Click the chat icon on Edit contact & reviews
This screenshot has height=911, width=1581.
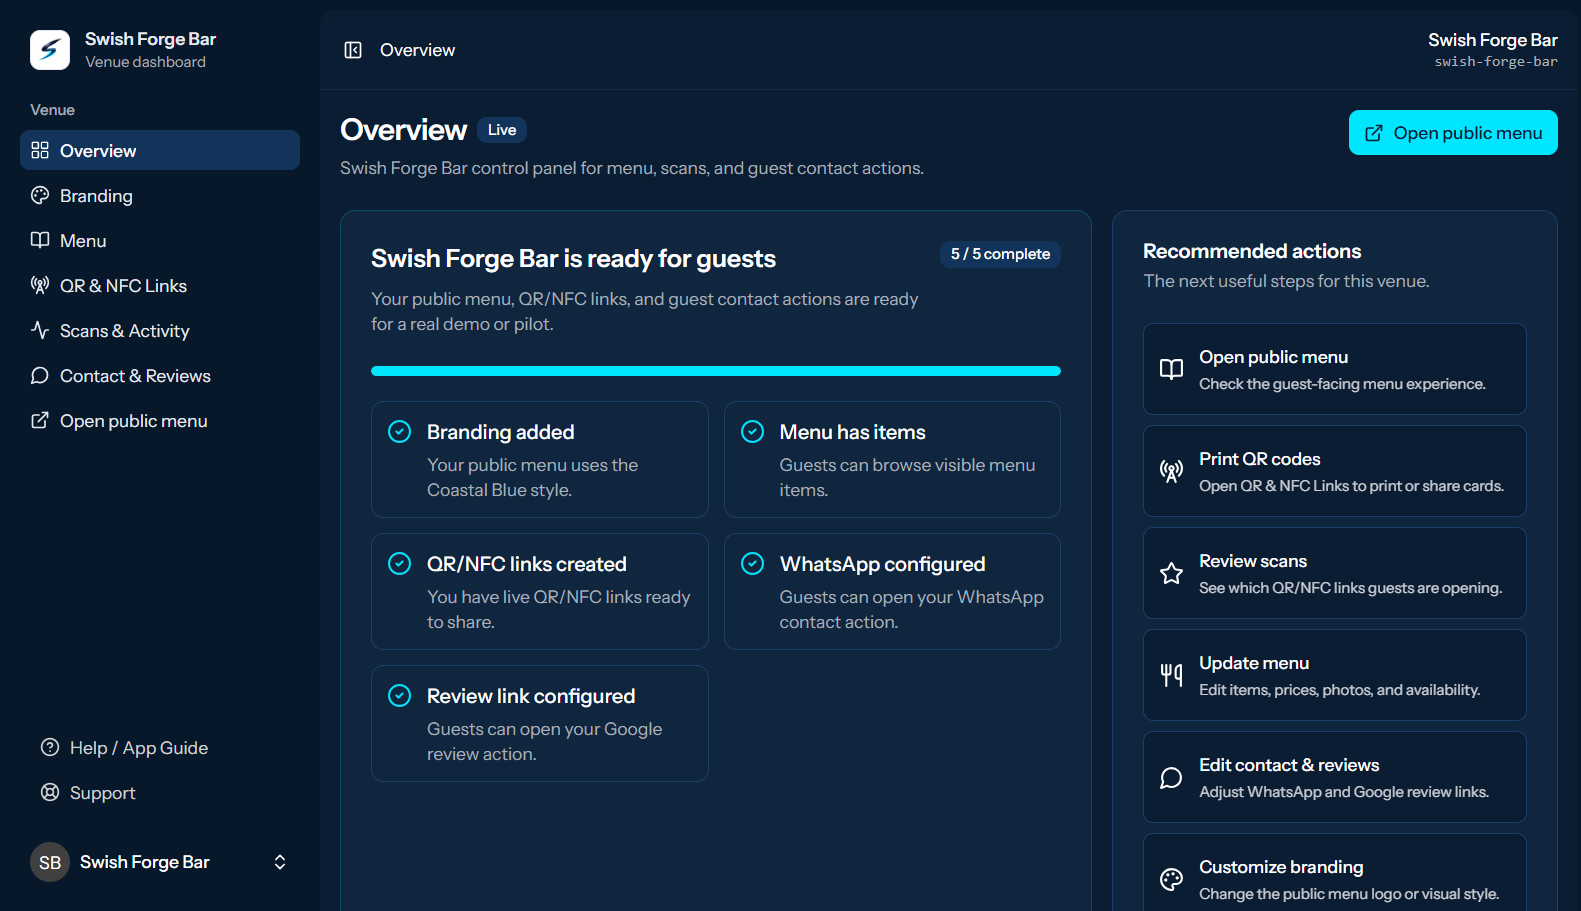[1171, 777]
